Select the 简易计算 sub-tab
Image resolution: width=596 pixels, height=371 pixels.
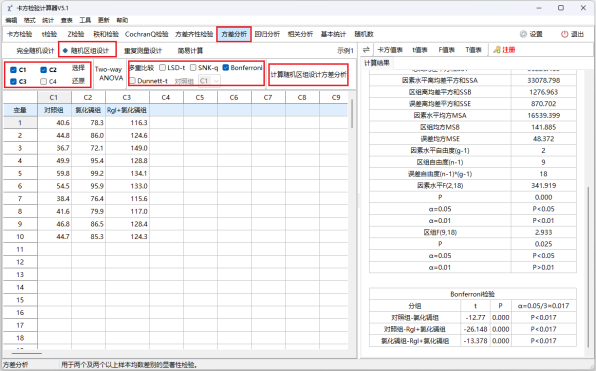pos(190,51)
